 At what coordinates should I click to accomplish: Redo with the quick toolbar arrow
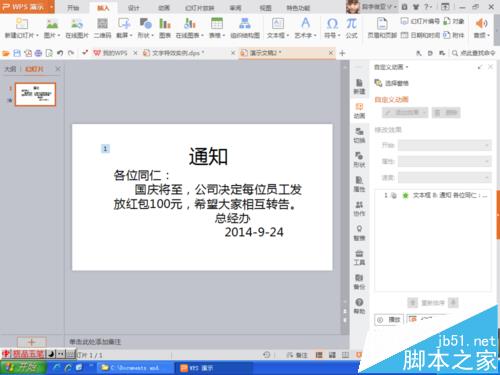pyautogui.click(x=71, y=53)
